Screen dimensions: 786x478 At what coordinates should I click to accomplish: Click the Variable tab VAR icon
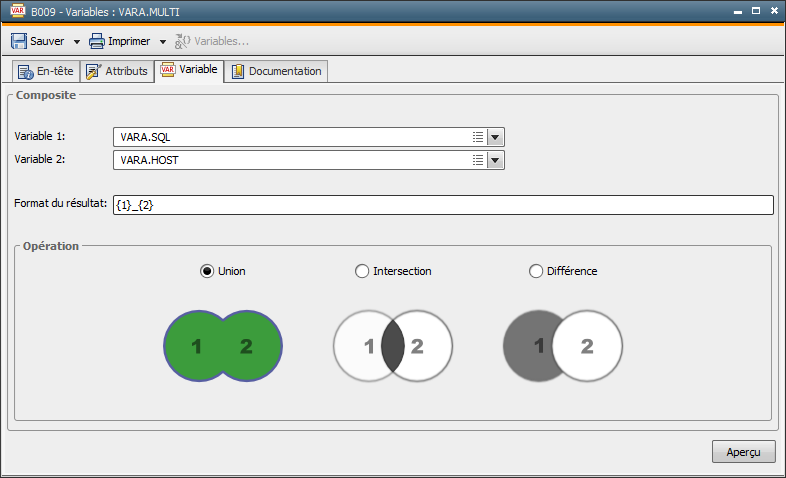coord(168,70)
